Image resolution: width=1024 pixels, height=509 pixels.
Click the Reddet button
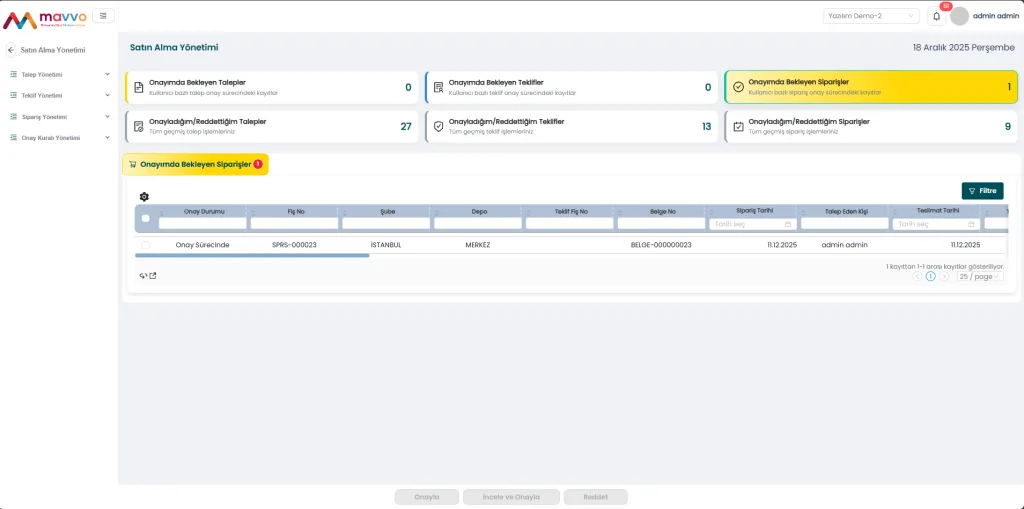596,497
